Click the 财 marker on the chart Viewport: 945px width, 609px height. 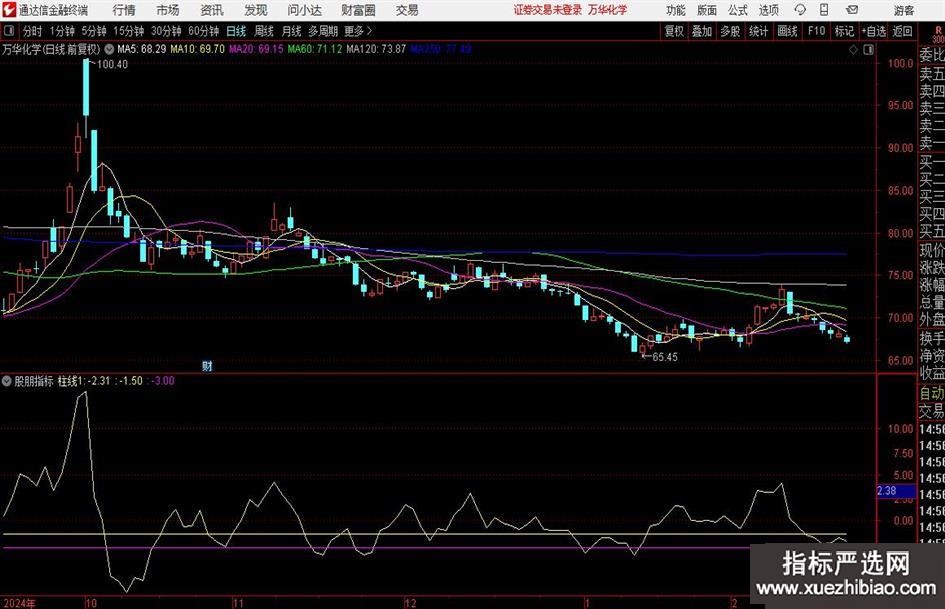pos(207,366)
